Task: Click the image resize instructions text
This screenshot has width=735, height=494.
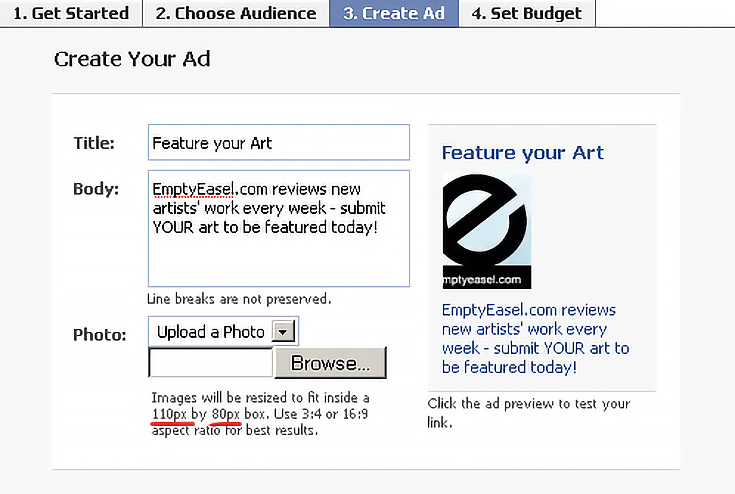Action: coord(260,414)
